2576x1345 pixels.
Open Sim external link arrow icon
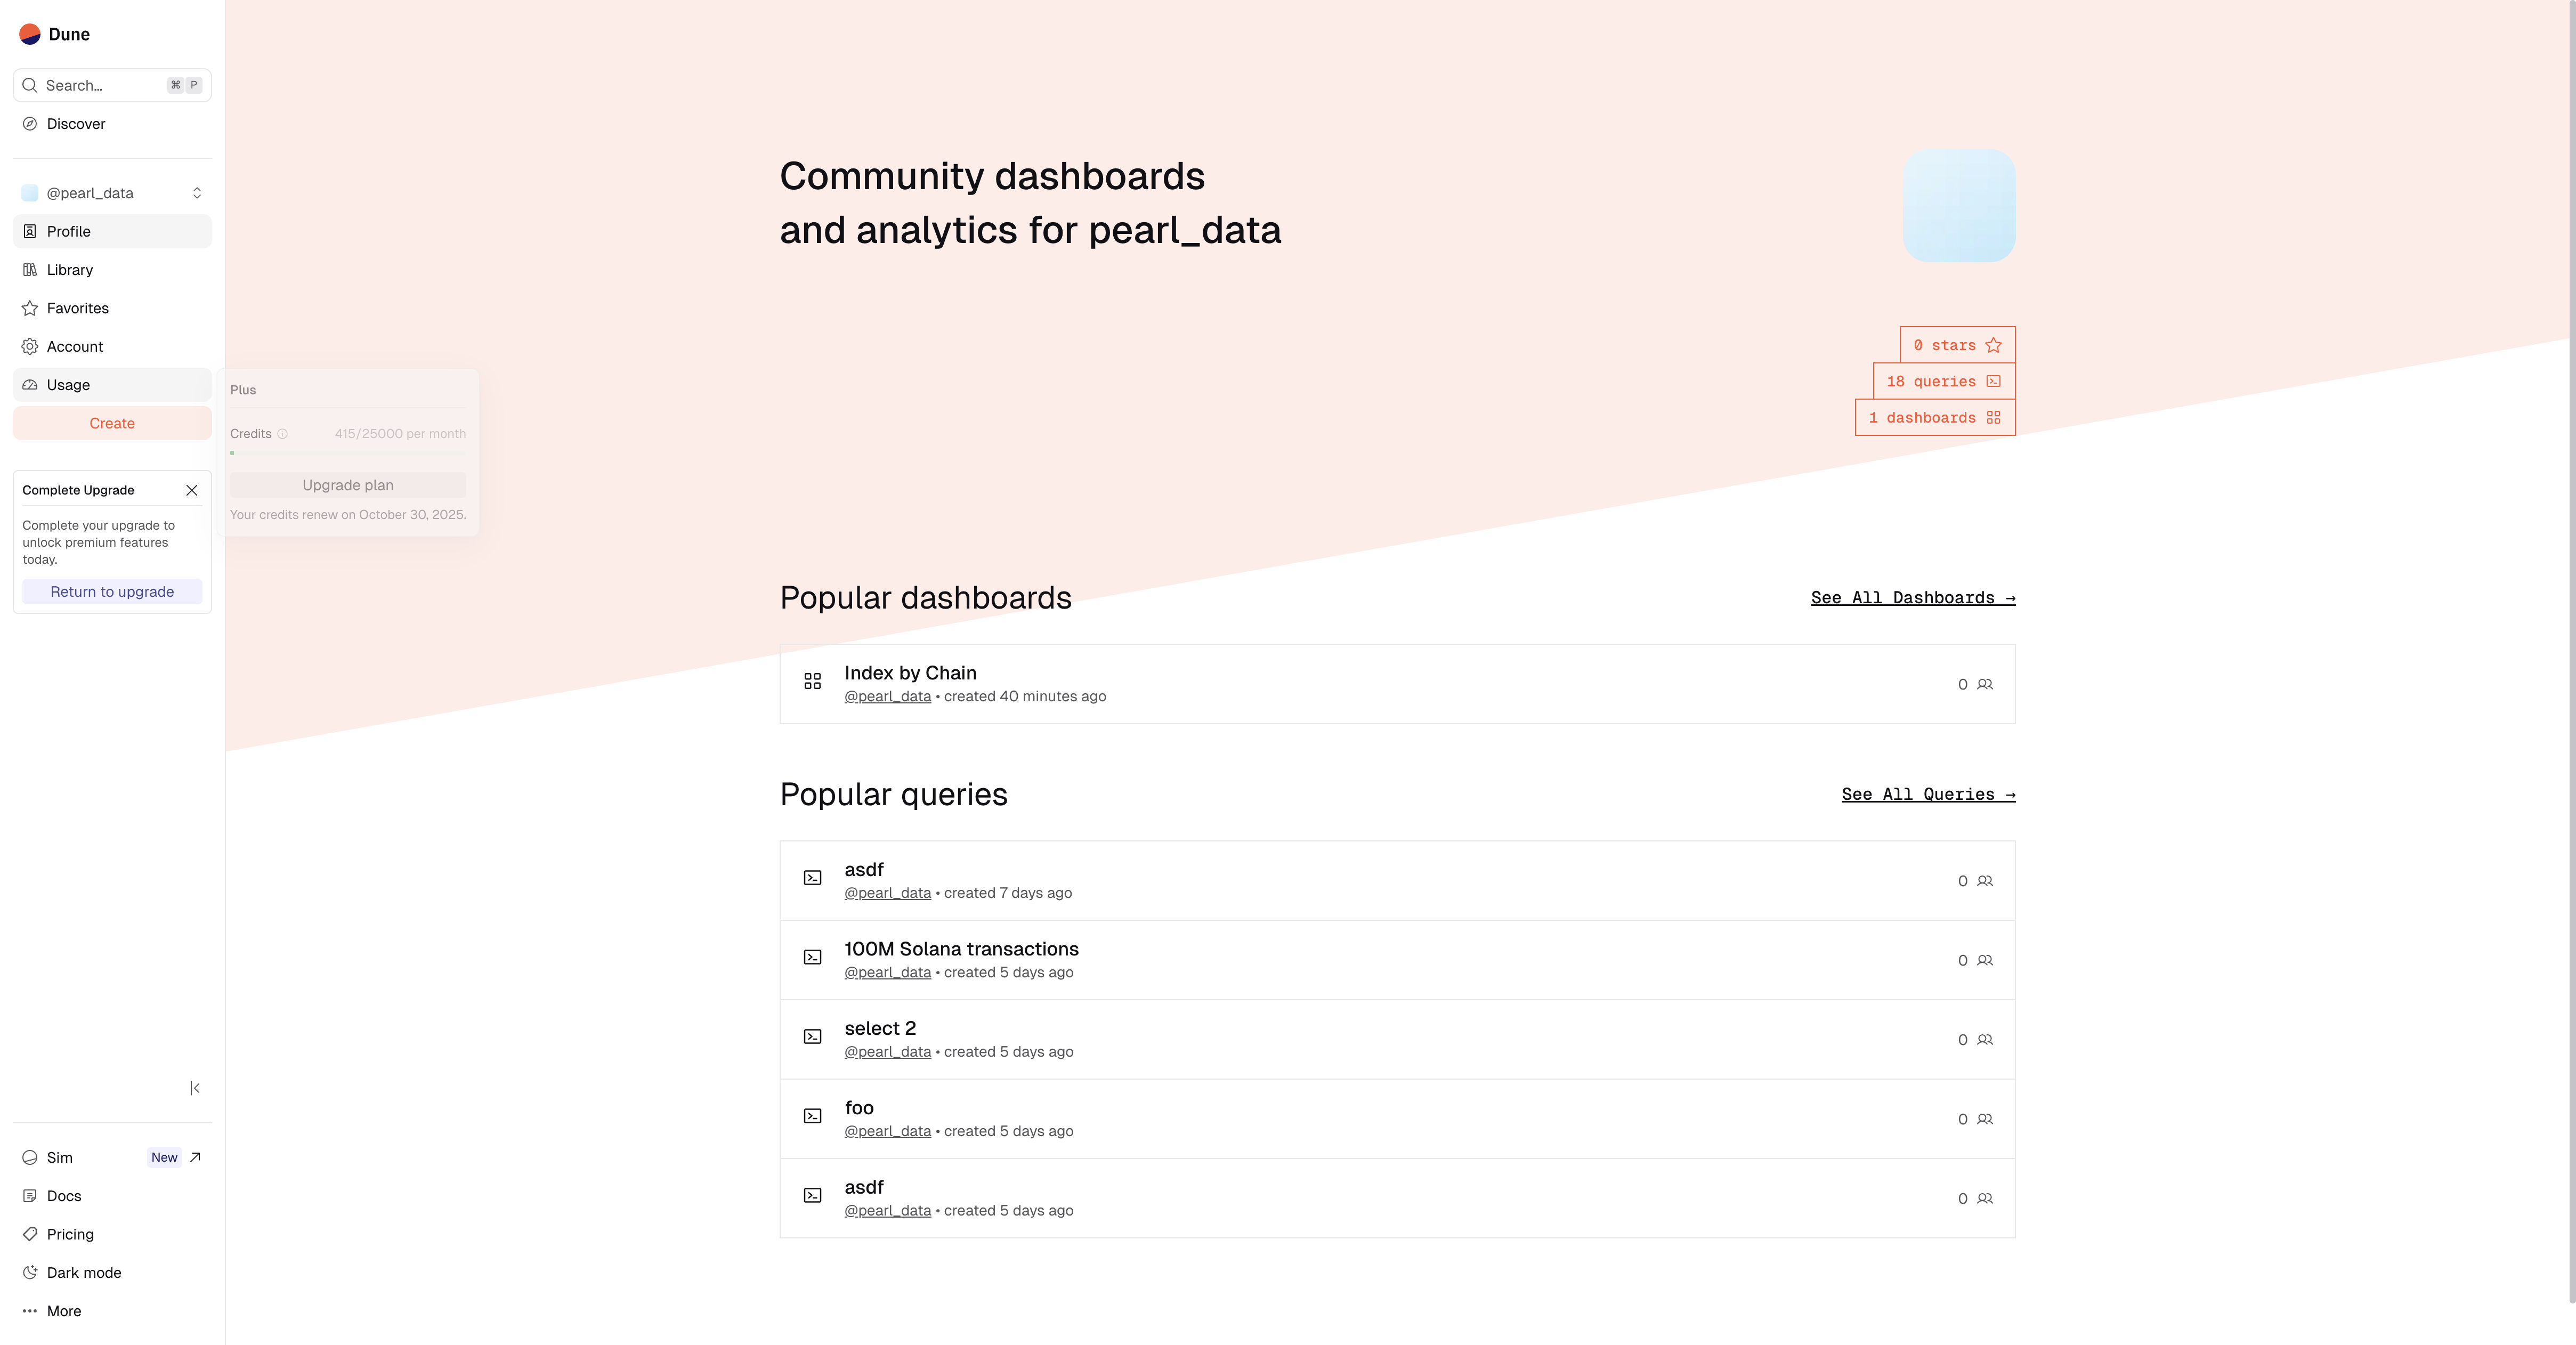point(195,1157)
